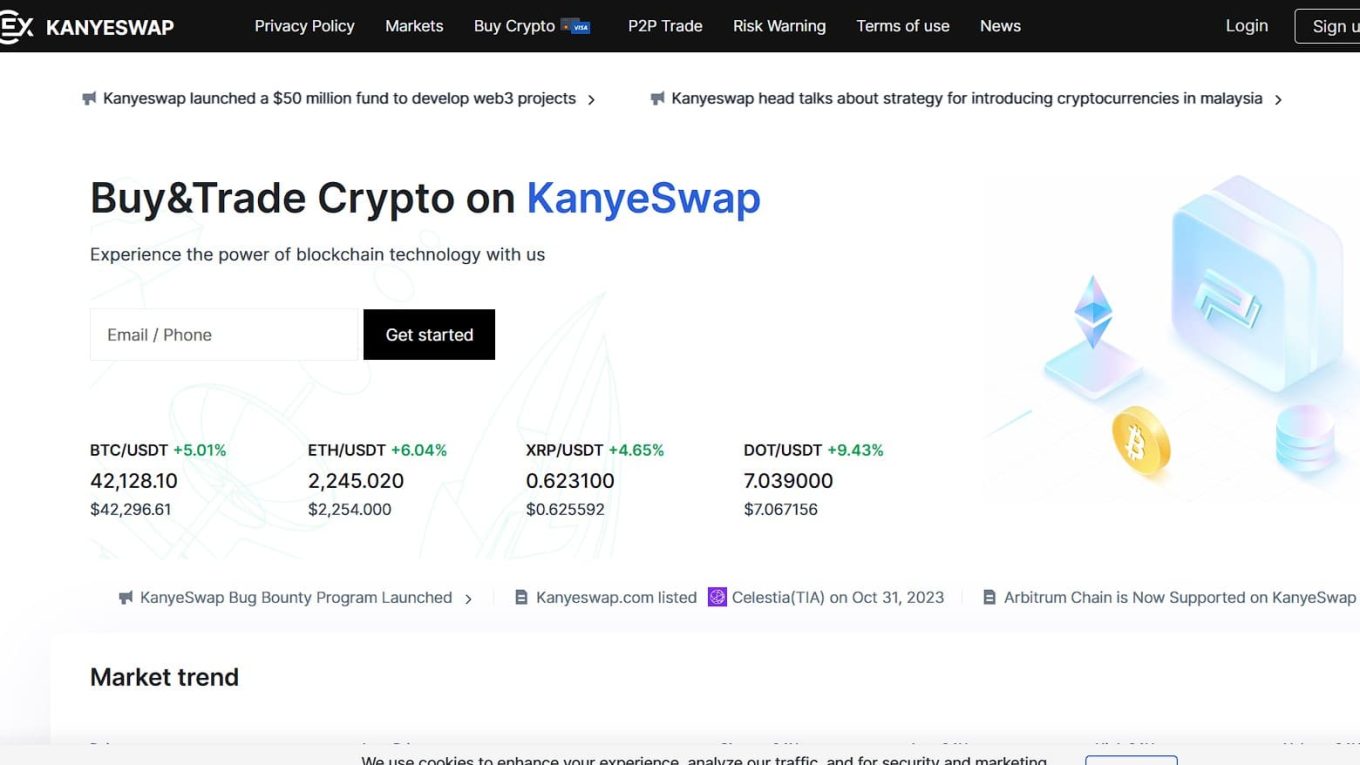Click the purple Celestia TIA coin icon

click(717, 597)
